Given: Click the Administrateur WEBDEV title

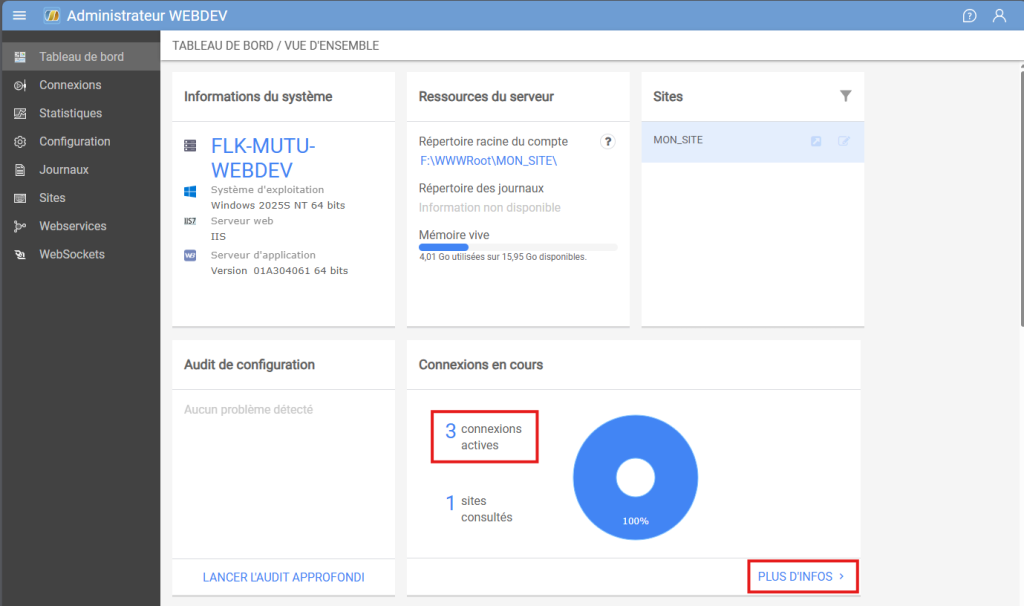Looking at the screenshot, I should point(147,16).
